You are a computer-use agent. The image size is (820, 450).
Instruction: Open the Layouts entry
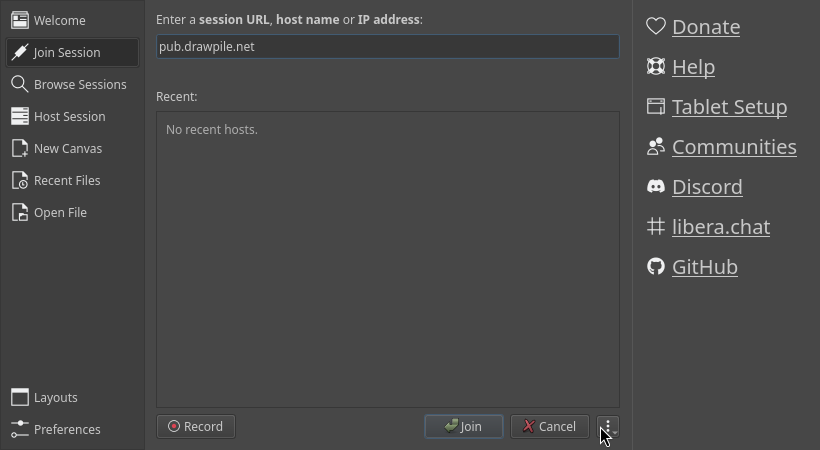[55, 398]
